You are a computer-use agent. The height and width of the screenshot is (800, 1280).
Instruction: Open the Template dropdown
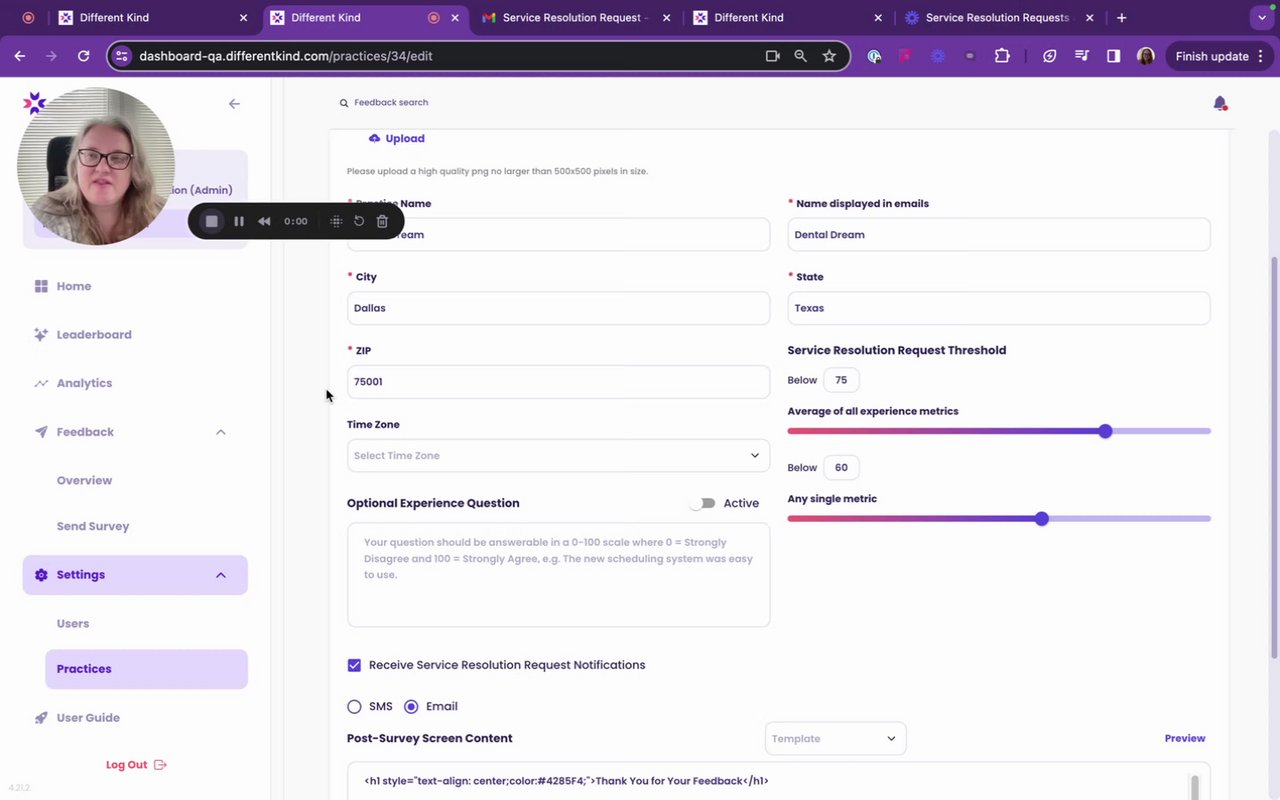[x=835, y=739]
